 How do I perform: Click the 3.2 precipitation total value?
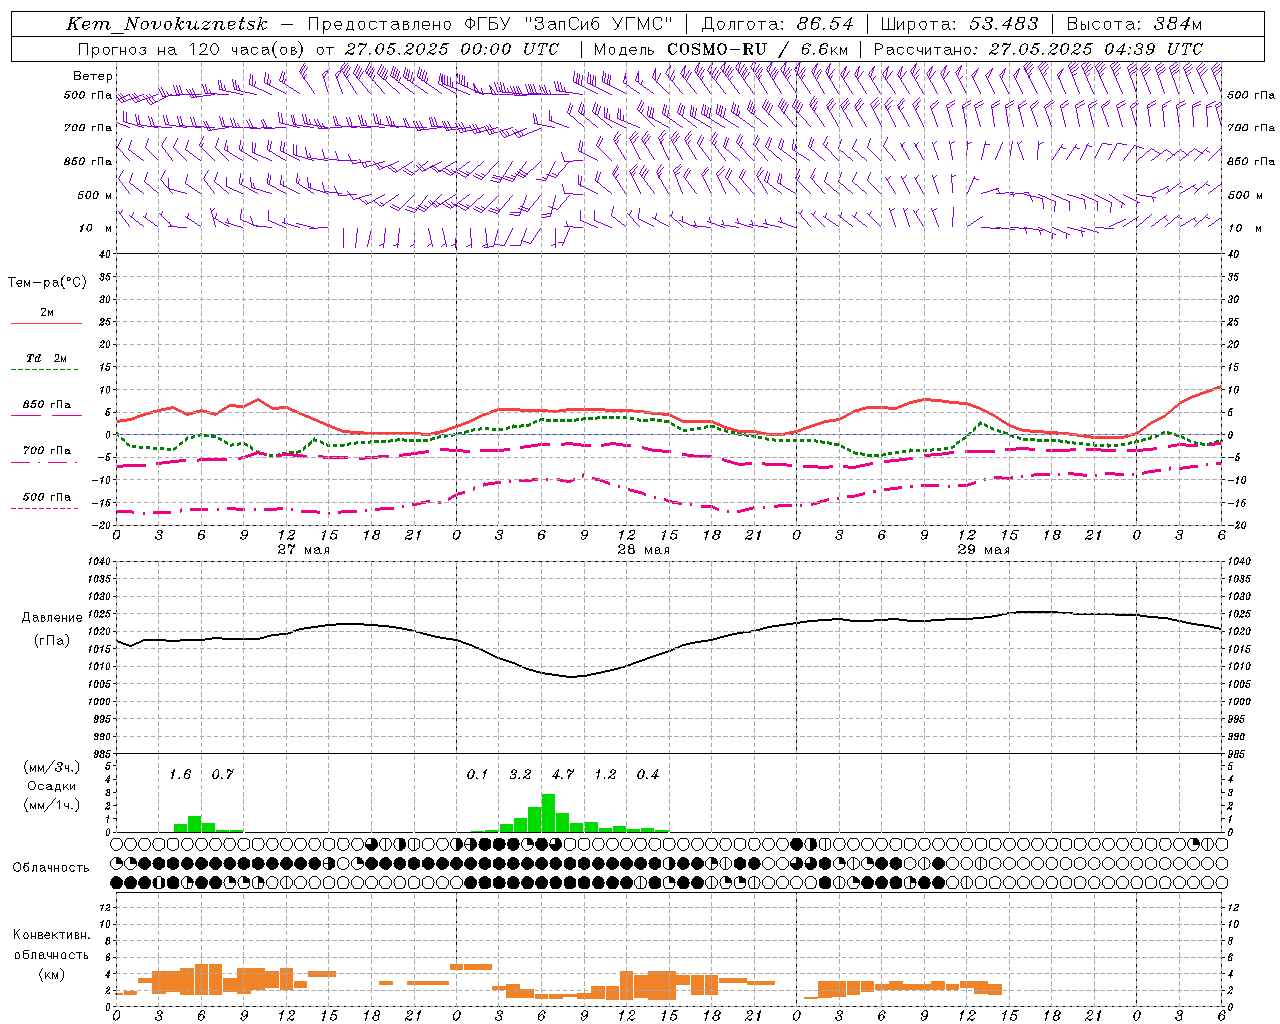[520, 775]
